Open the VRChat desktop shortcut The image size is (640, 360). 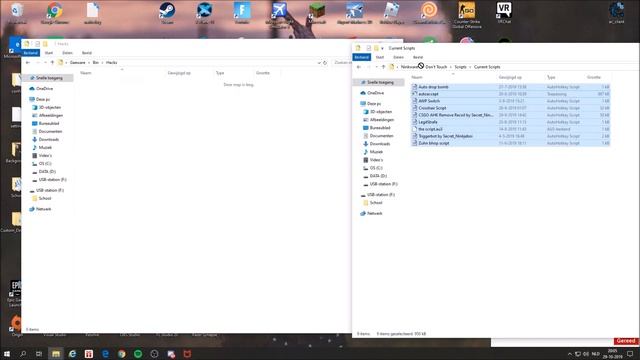504,13
